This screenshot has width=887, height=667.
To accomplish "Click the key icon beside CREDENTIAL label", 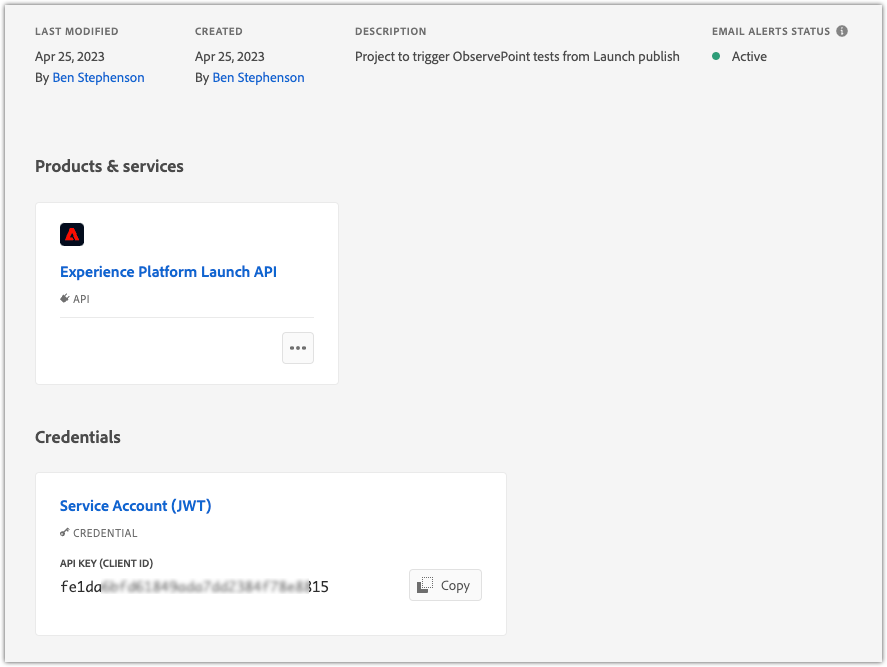I will [x=65, y=532].
